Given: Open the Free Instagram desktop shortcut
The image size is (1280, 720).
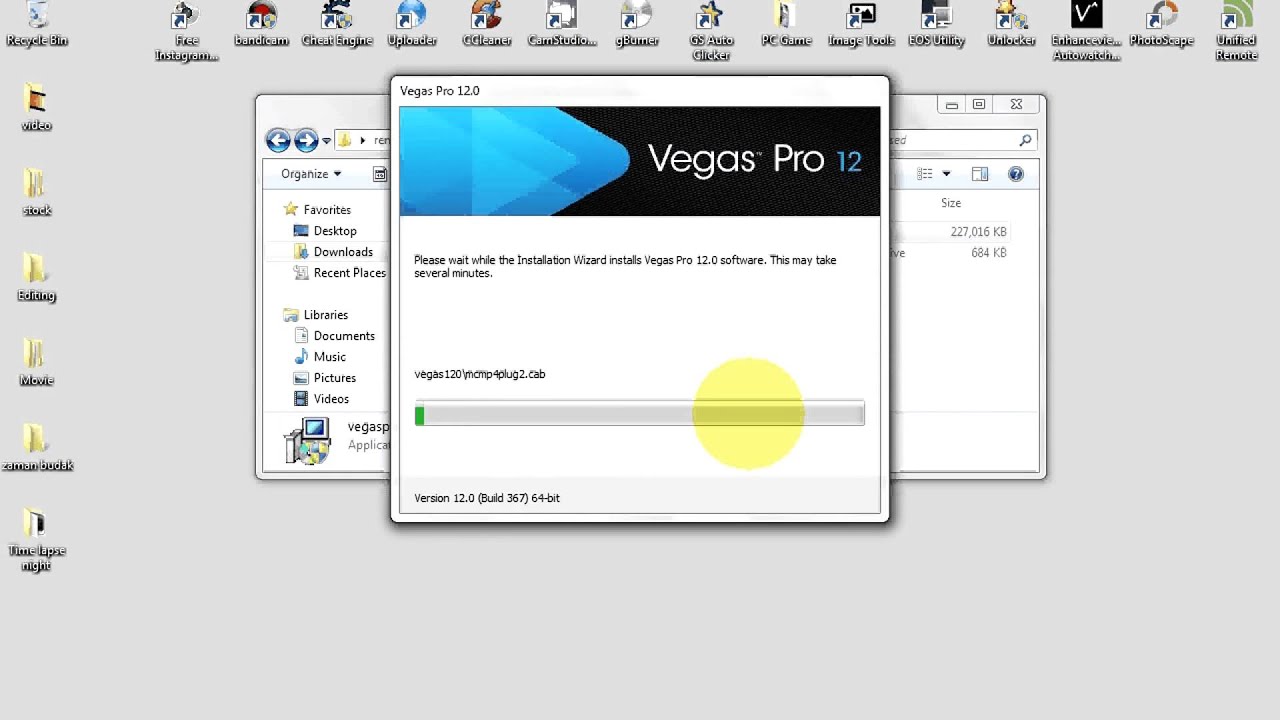Looking at the screenshot, I should pos(186,31).
